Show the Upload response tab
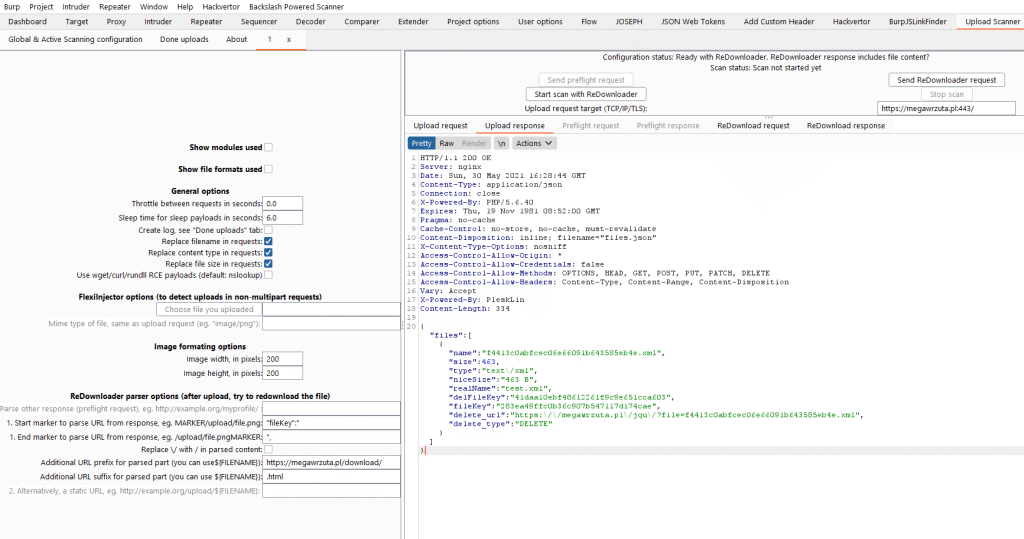1024x539 pixels. [x=515, y=125]
